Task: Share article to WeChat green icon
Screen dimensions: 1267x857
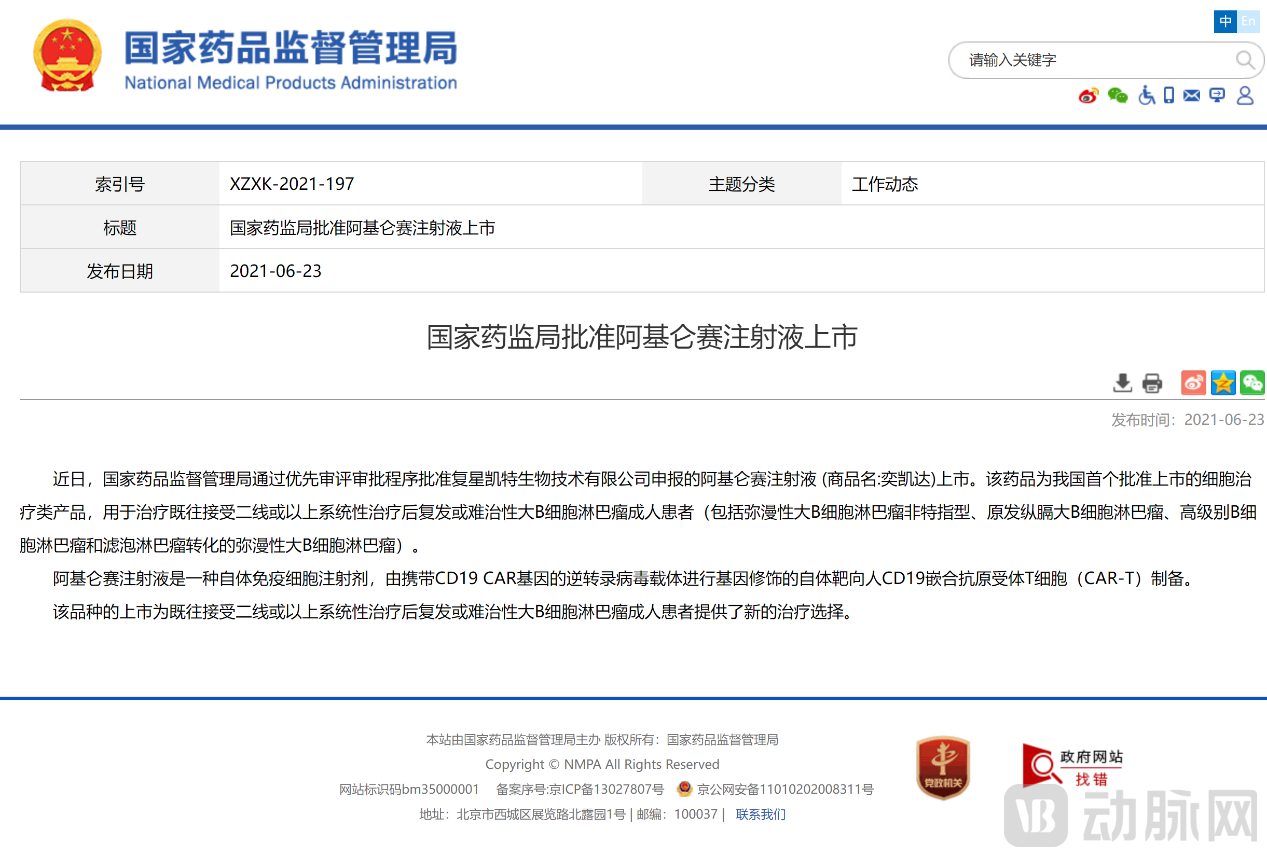Action: 1252,382
